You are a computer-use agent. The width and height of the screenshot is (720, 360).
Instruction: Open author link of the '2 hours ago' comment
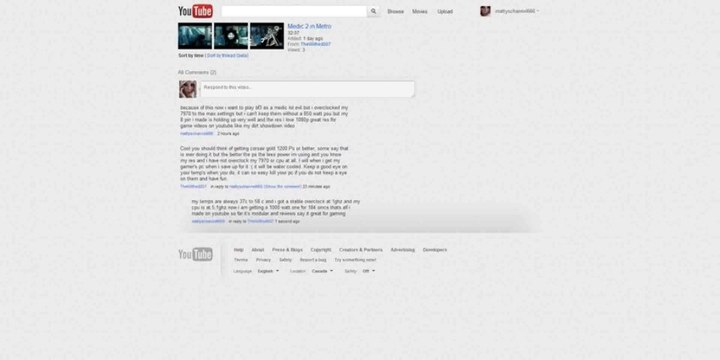(x=197, y=134)
